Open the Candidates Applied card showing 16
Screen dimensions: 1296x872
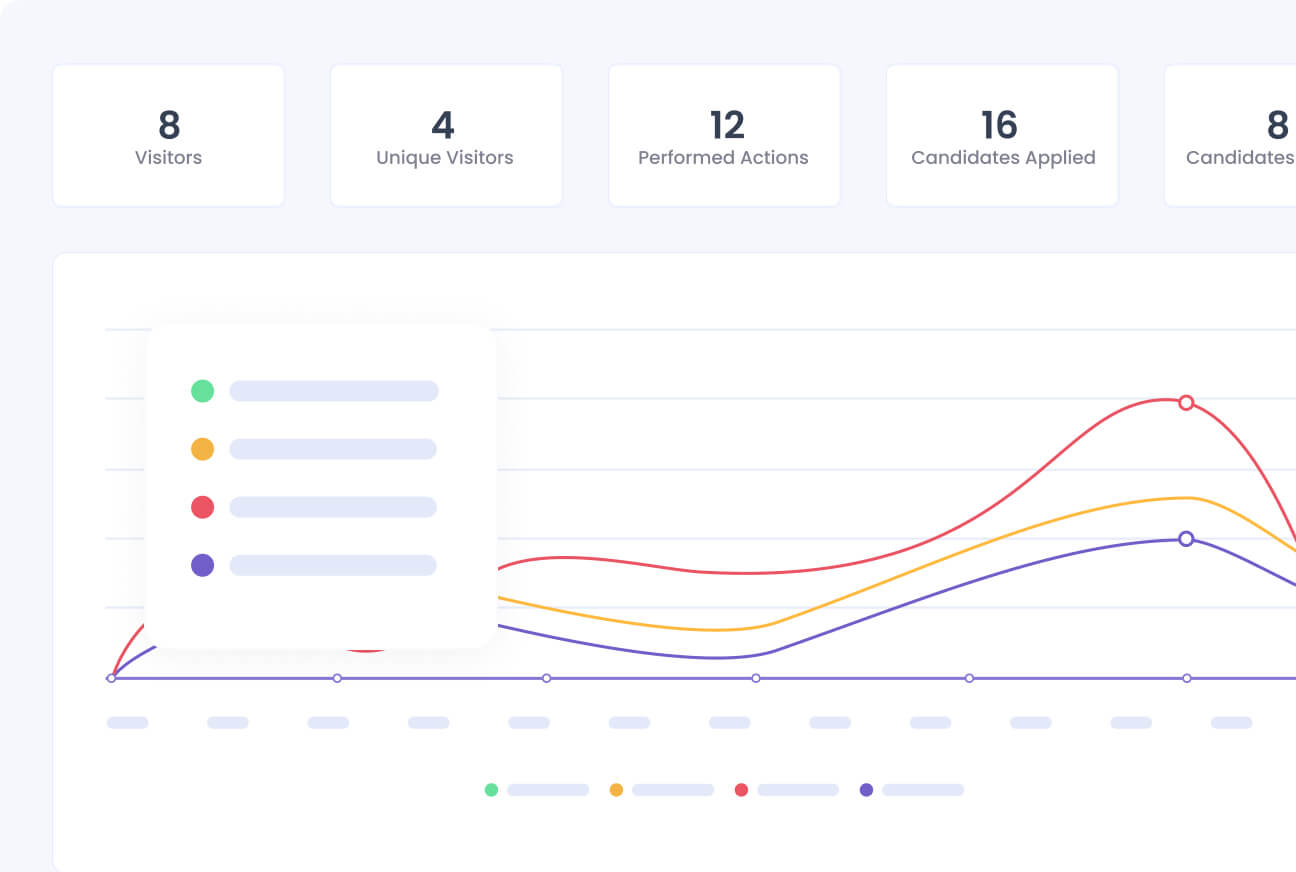click(1002, 136)
